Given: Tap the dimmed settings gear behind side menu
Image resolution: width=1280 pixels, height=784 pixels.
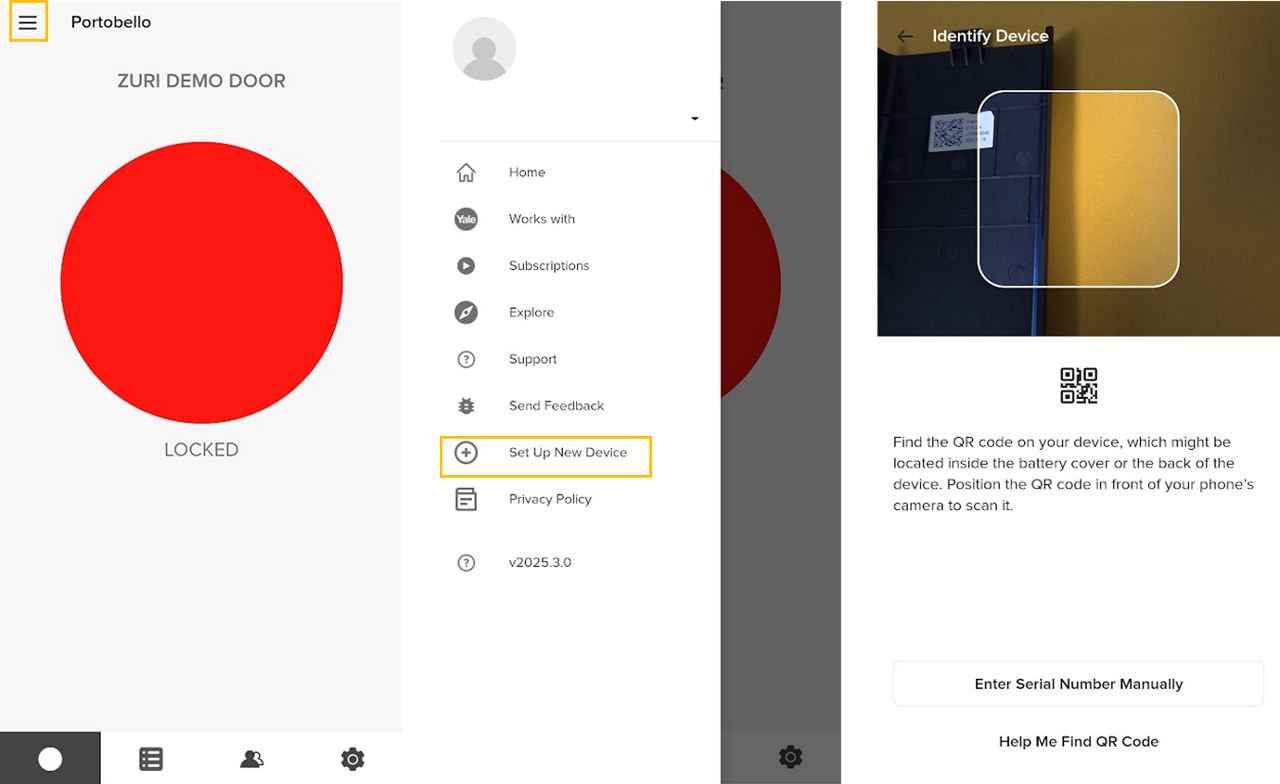Looking at the screenshot, I should [x=790, y=757].
